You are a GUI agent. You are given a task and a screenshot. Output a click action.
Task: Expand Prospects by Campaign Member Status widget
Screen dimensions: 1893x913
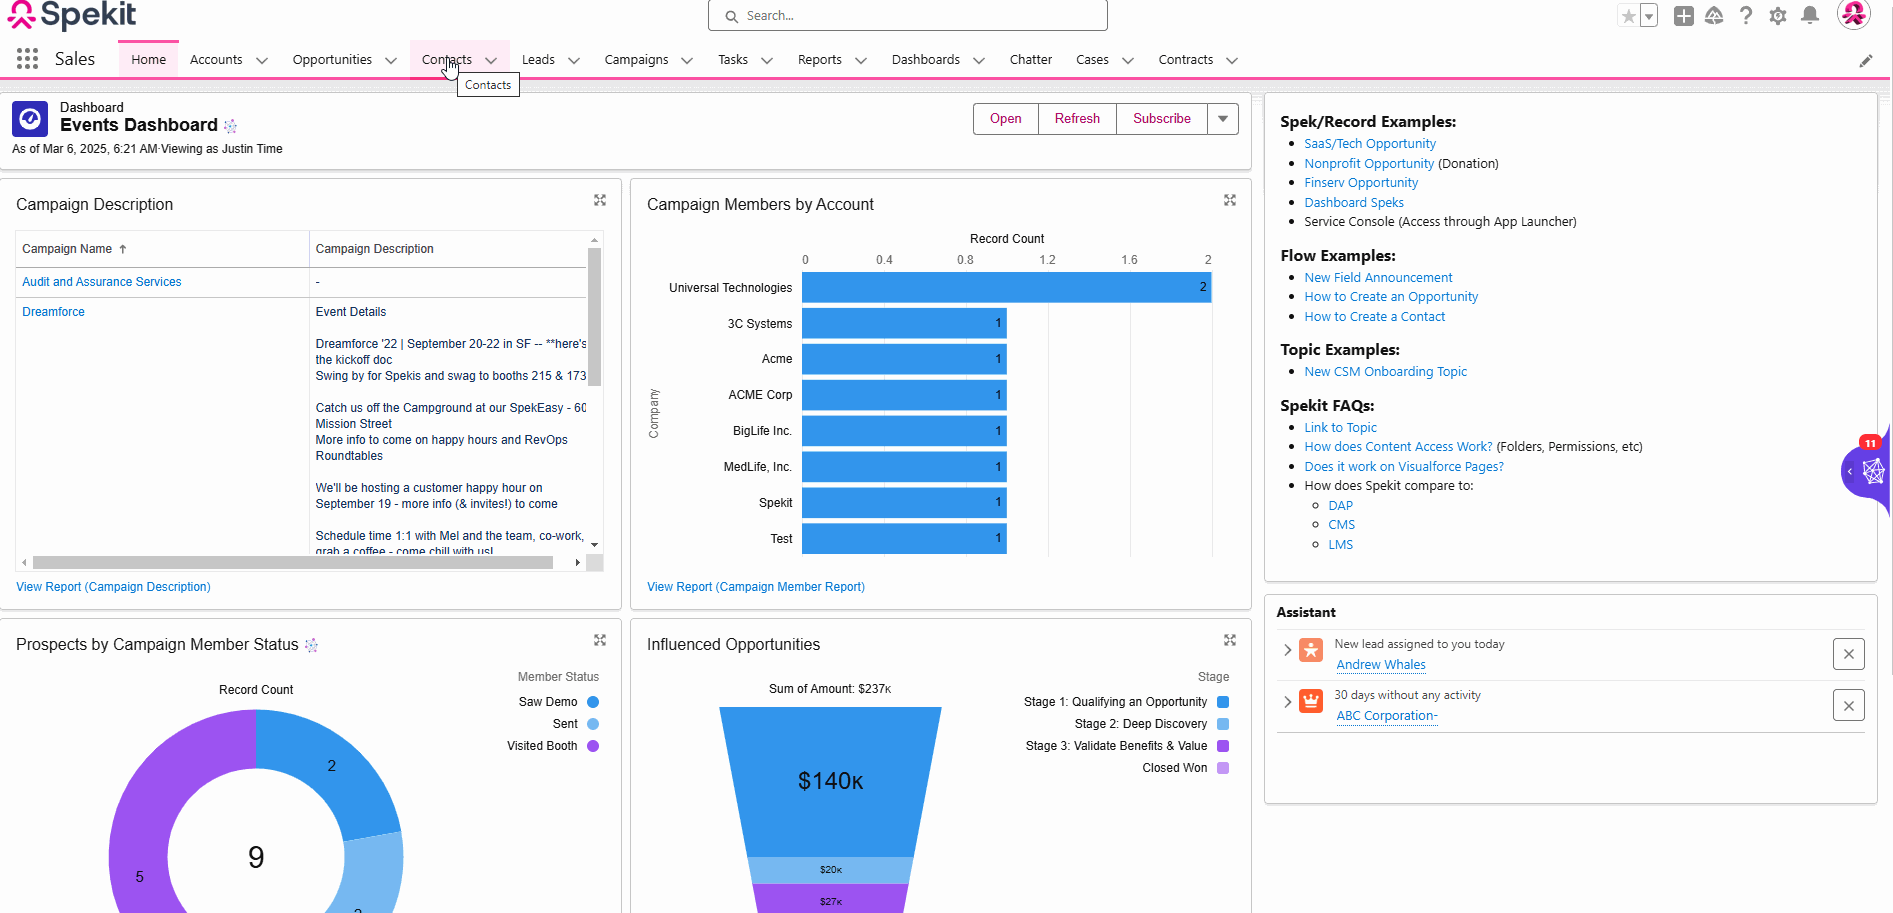coord(600,640)
